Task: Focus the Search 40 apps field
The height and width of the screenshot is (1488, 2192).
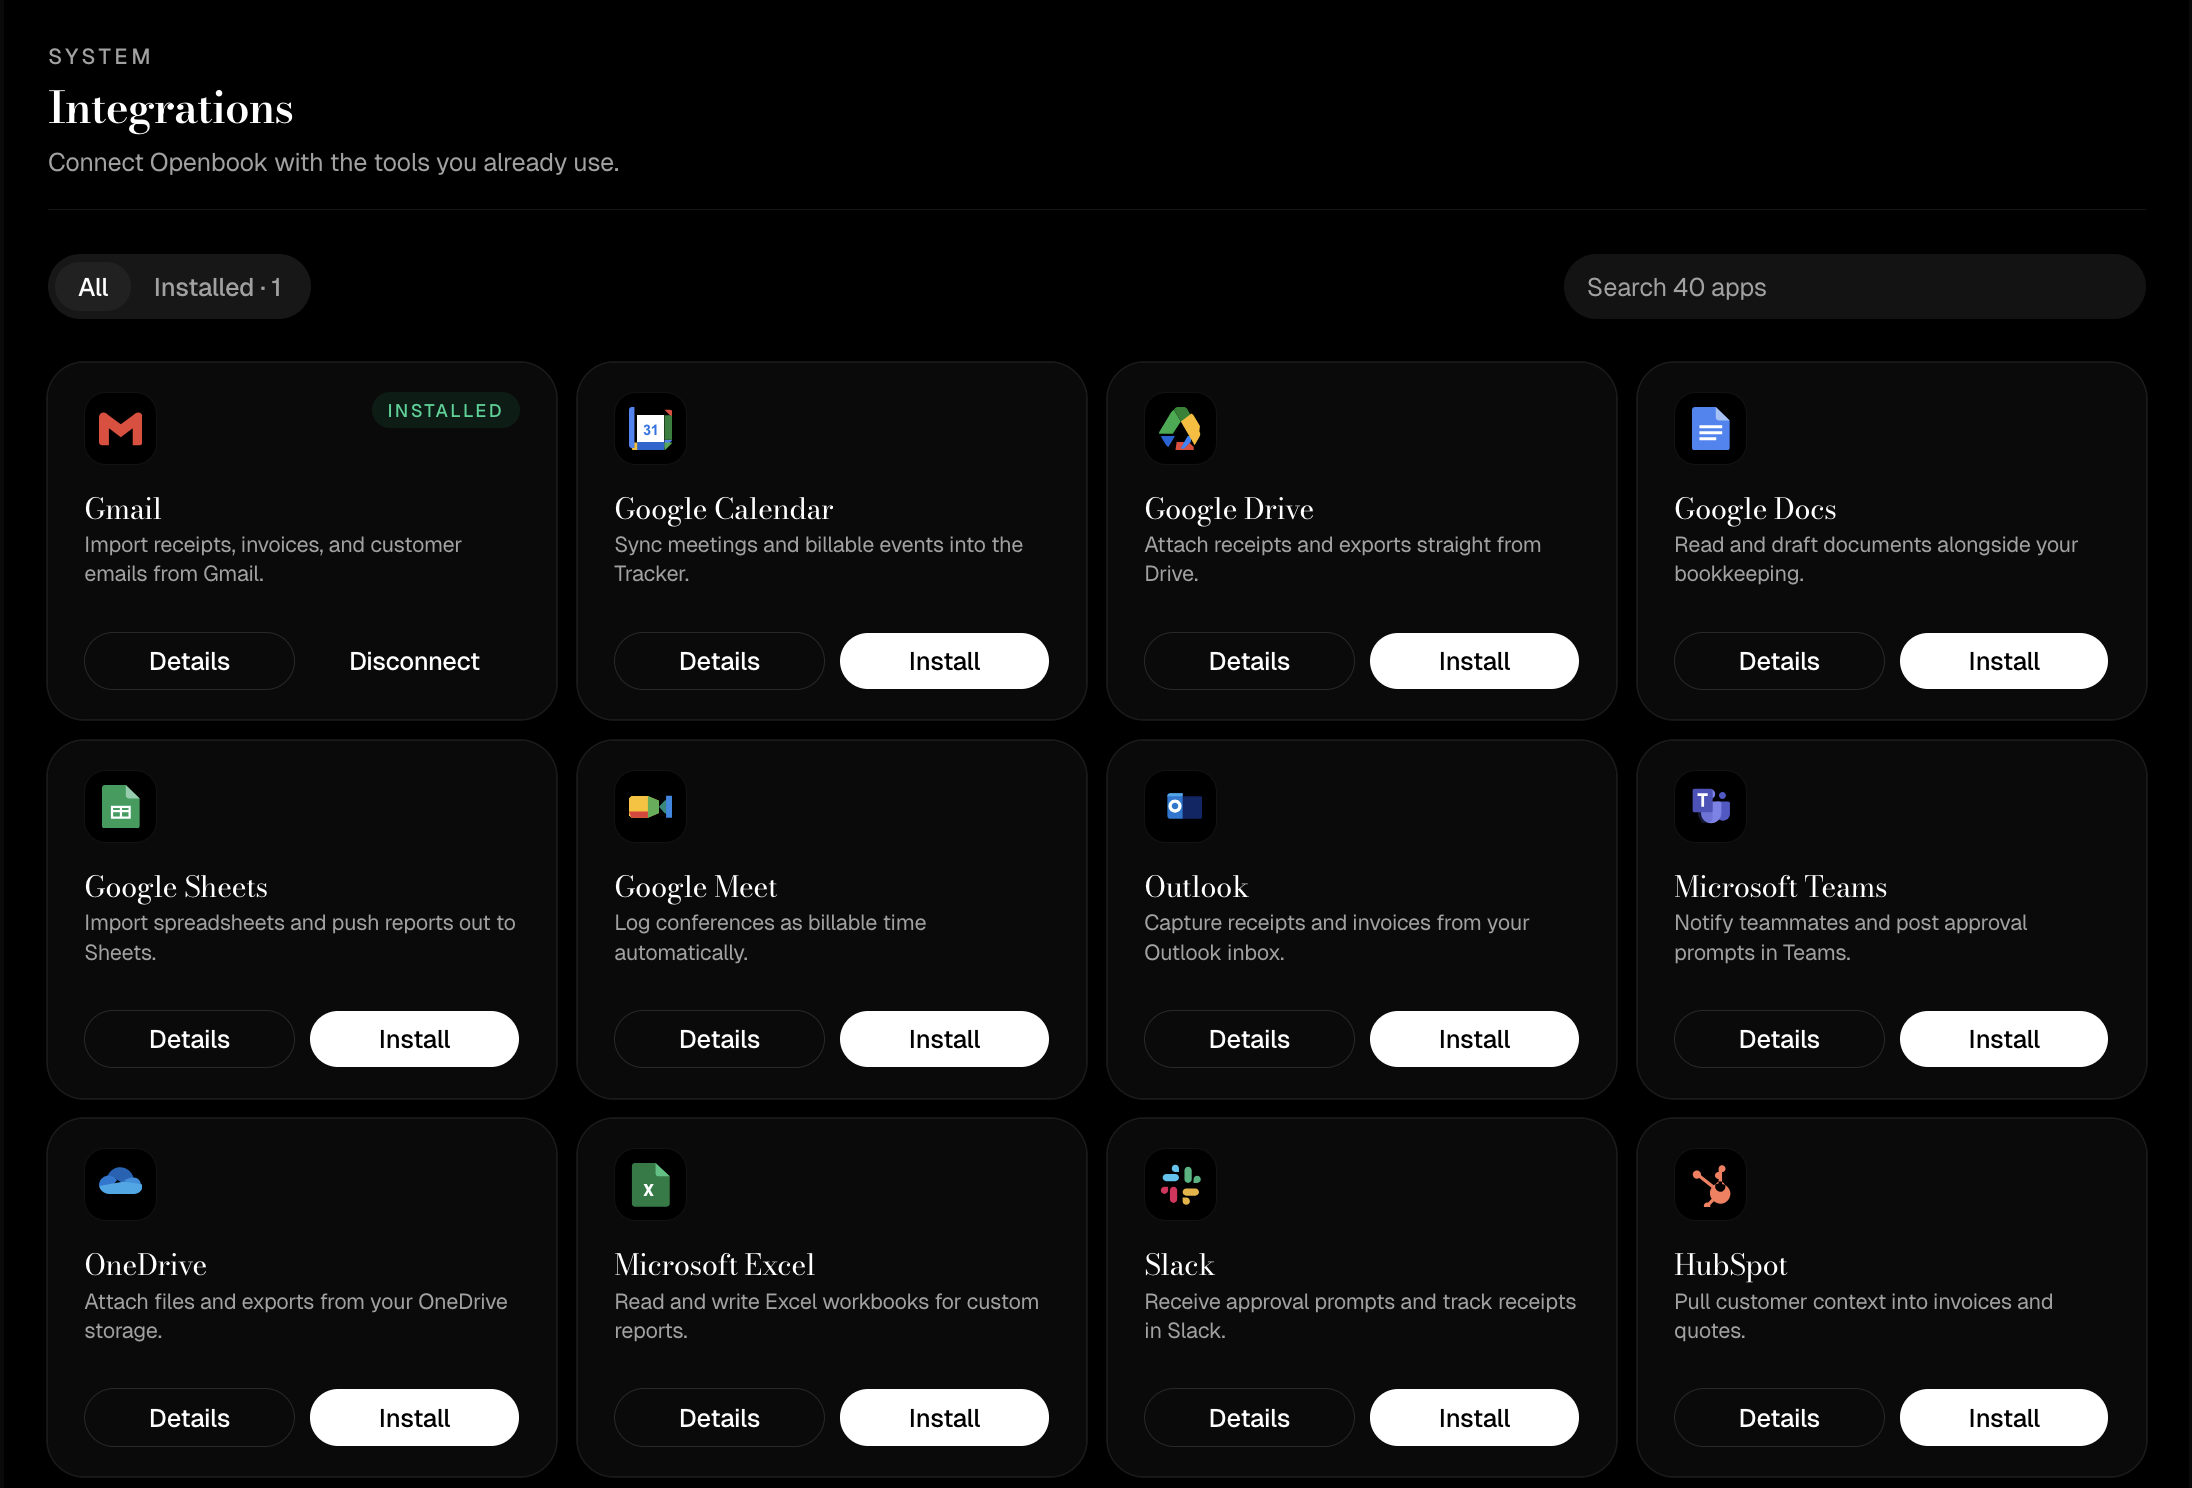Action: [x=1854, y=287]
